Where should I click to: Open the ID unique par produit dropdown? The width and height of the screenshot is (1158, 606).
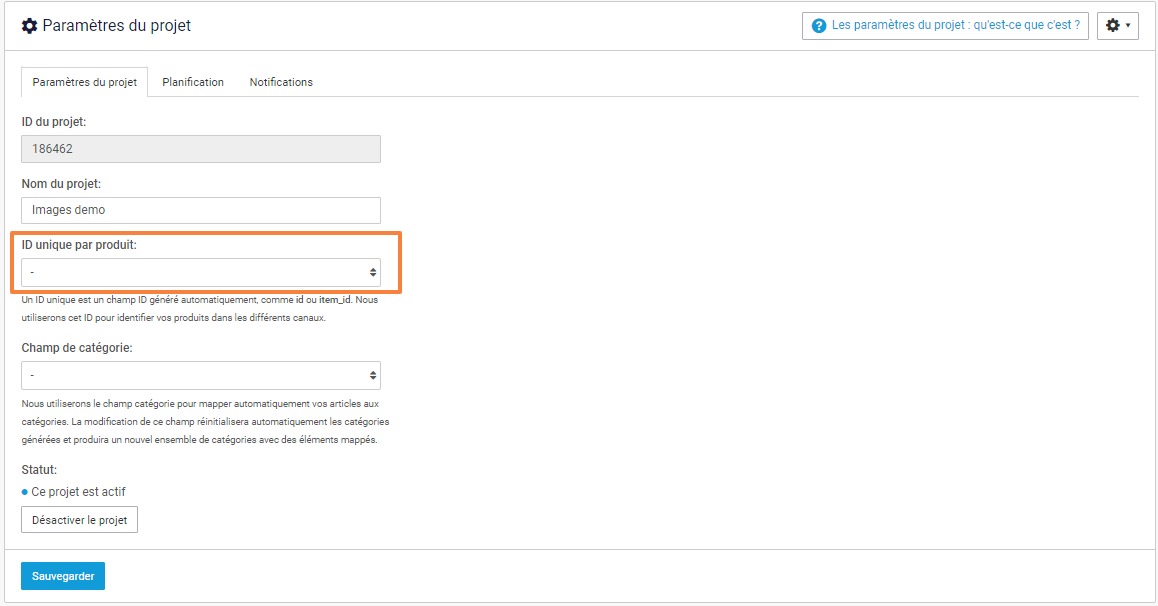pyautogui.click(x=200, y=272)
